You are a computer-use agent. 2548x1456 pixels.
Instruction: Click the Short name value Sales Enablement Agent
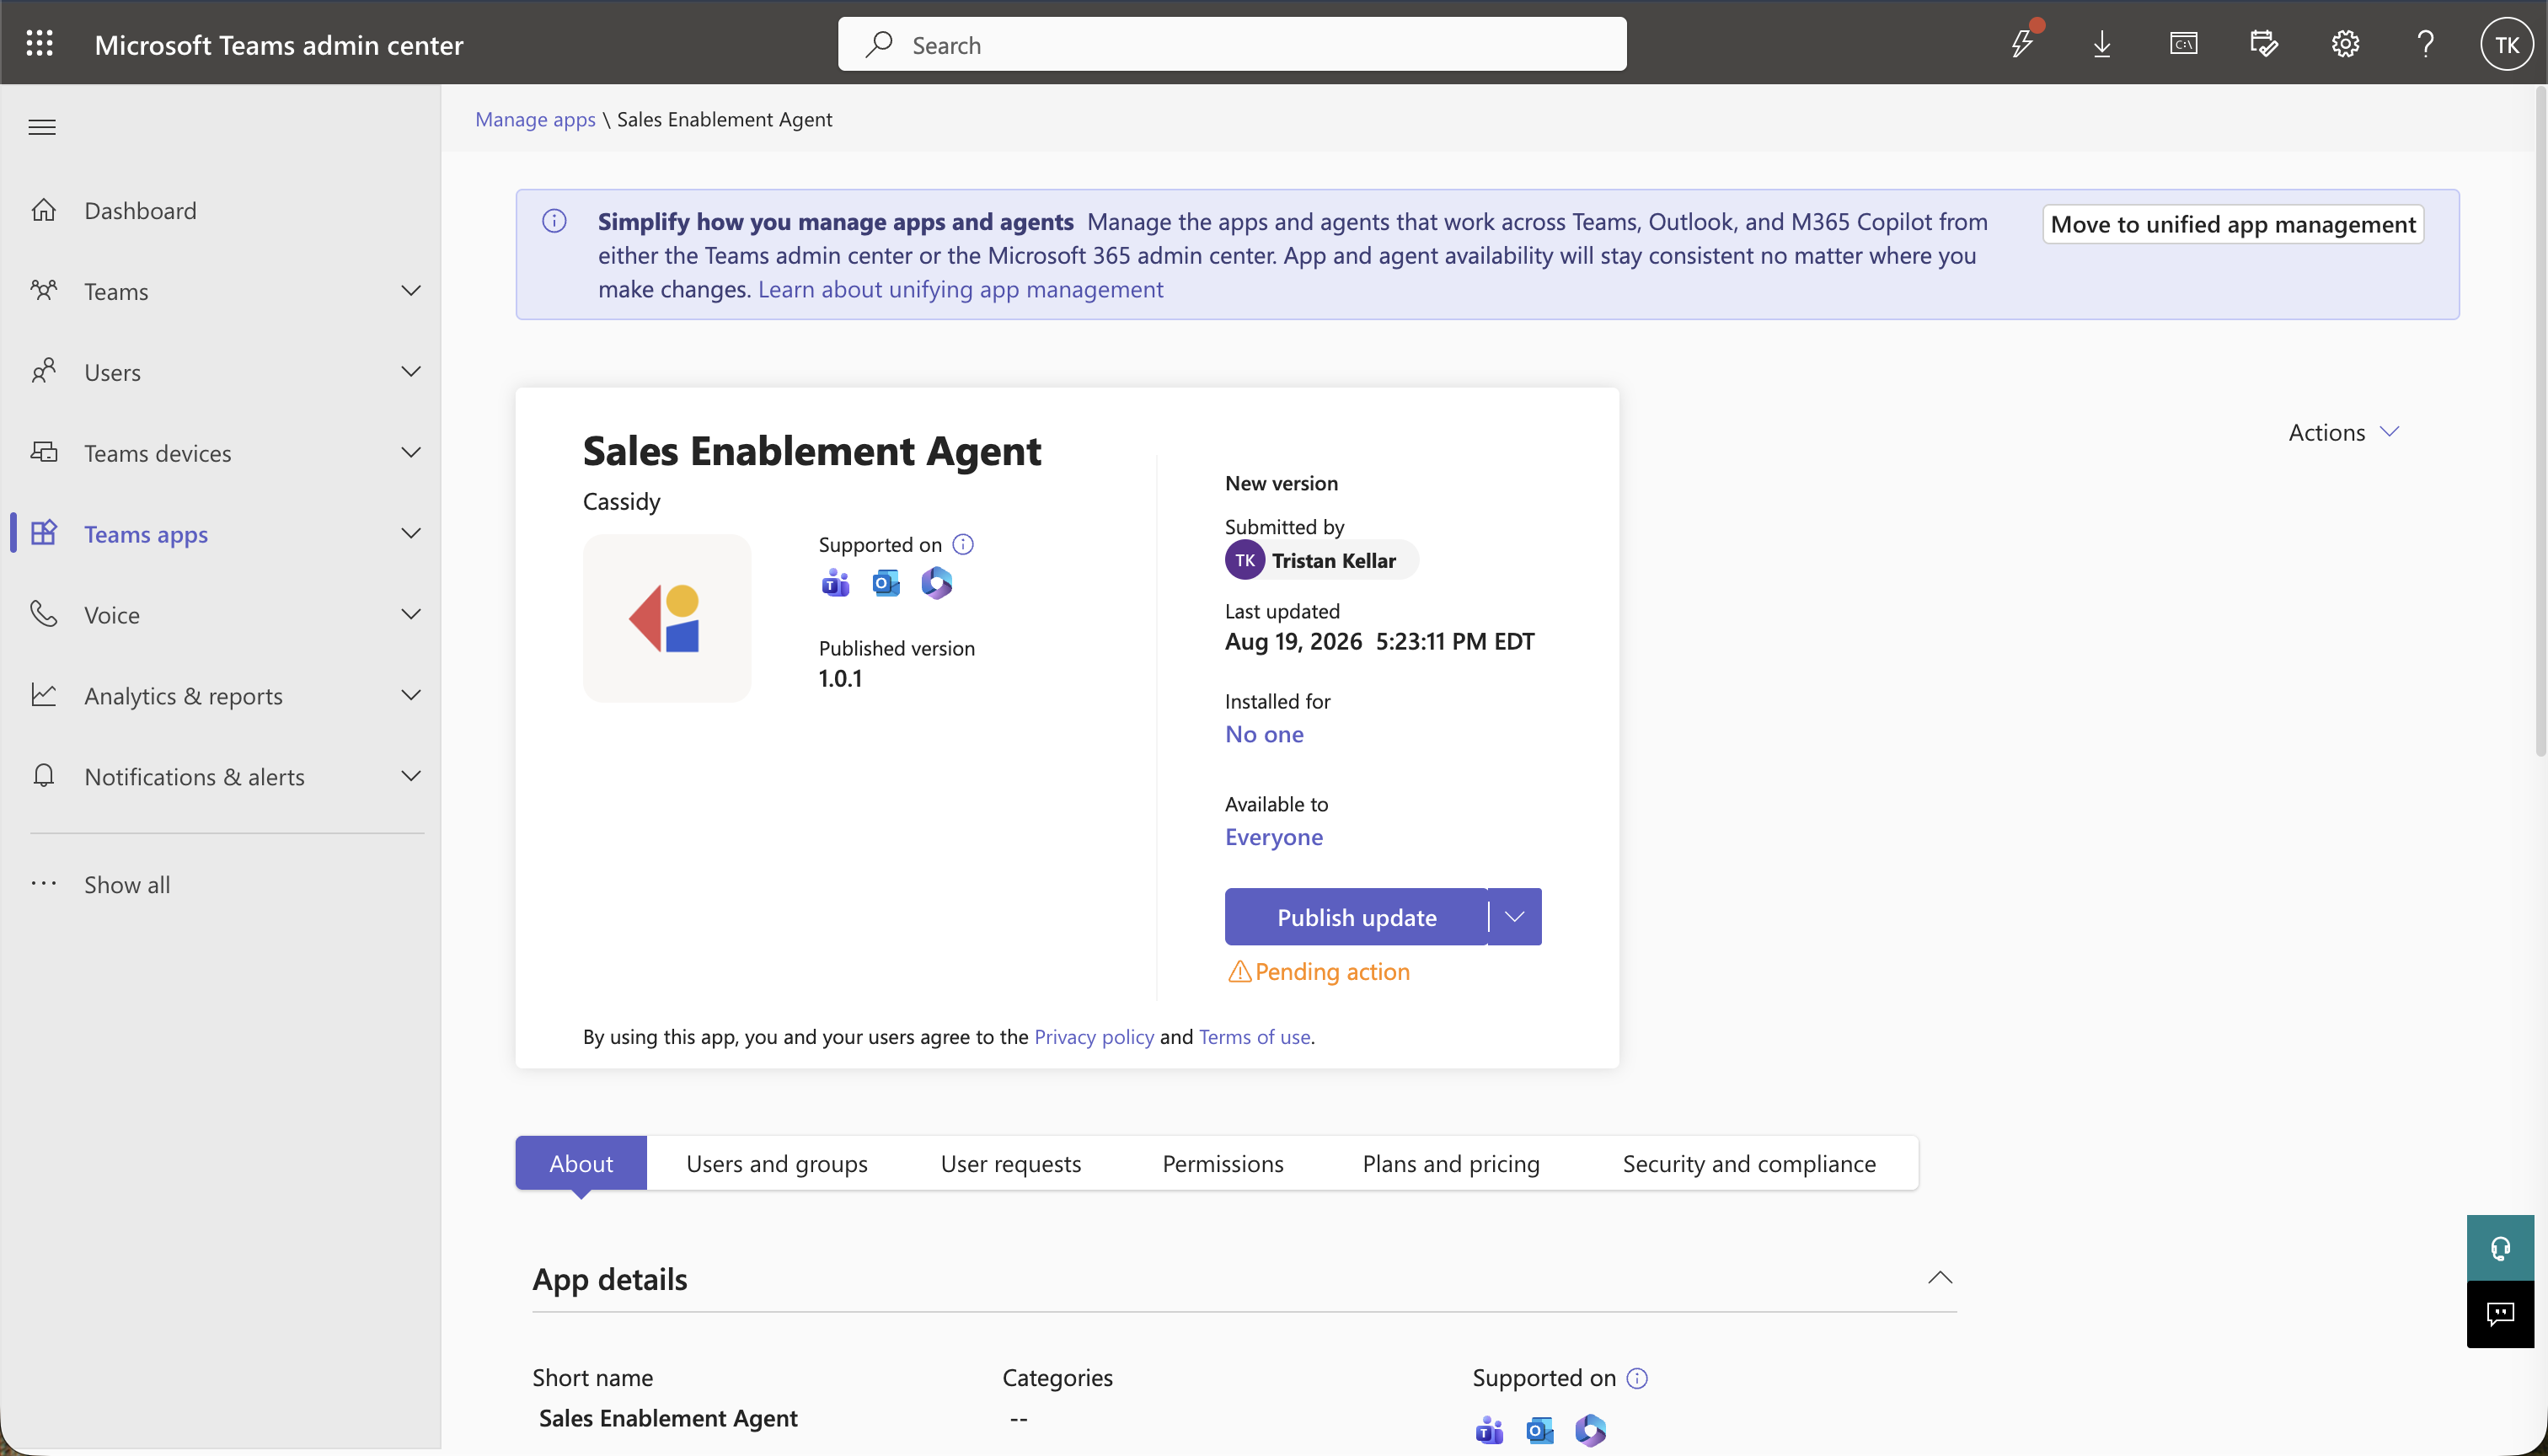point(668,1418)
